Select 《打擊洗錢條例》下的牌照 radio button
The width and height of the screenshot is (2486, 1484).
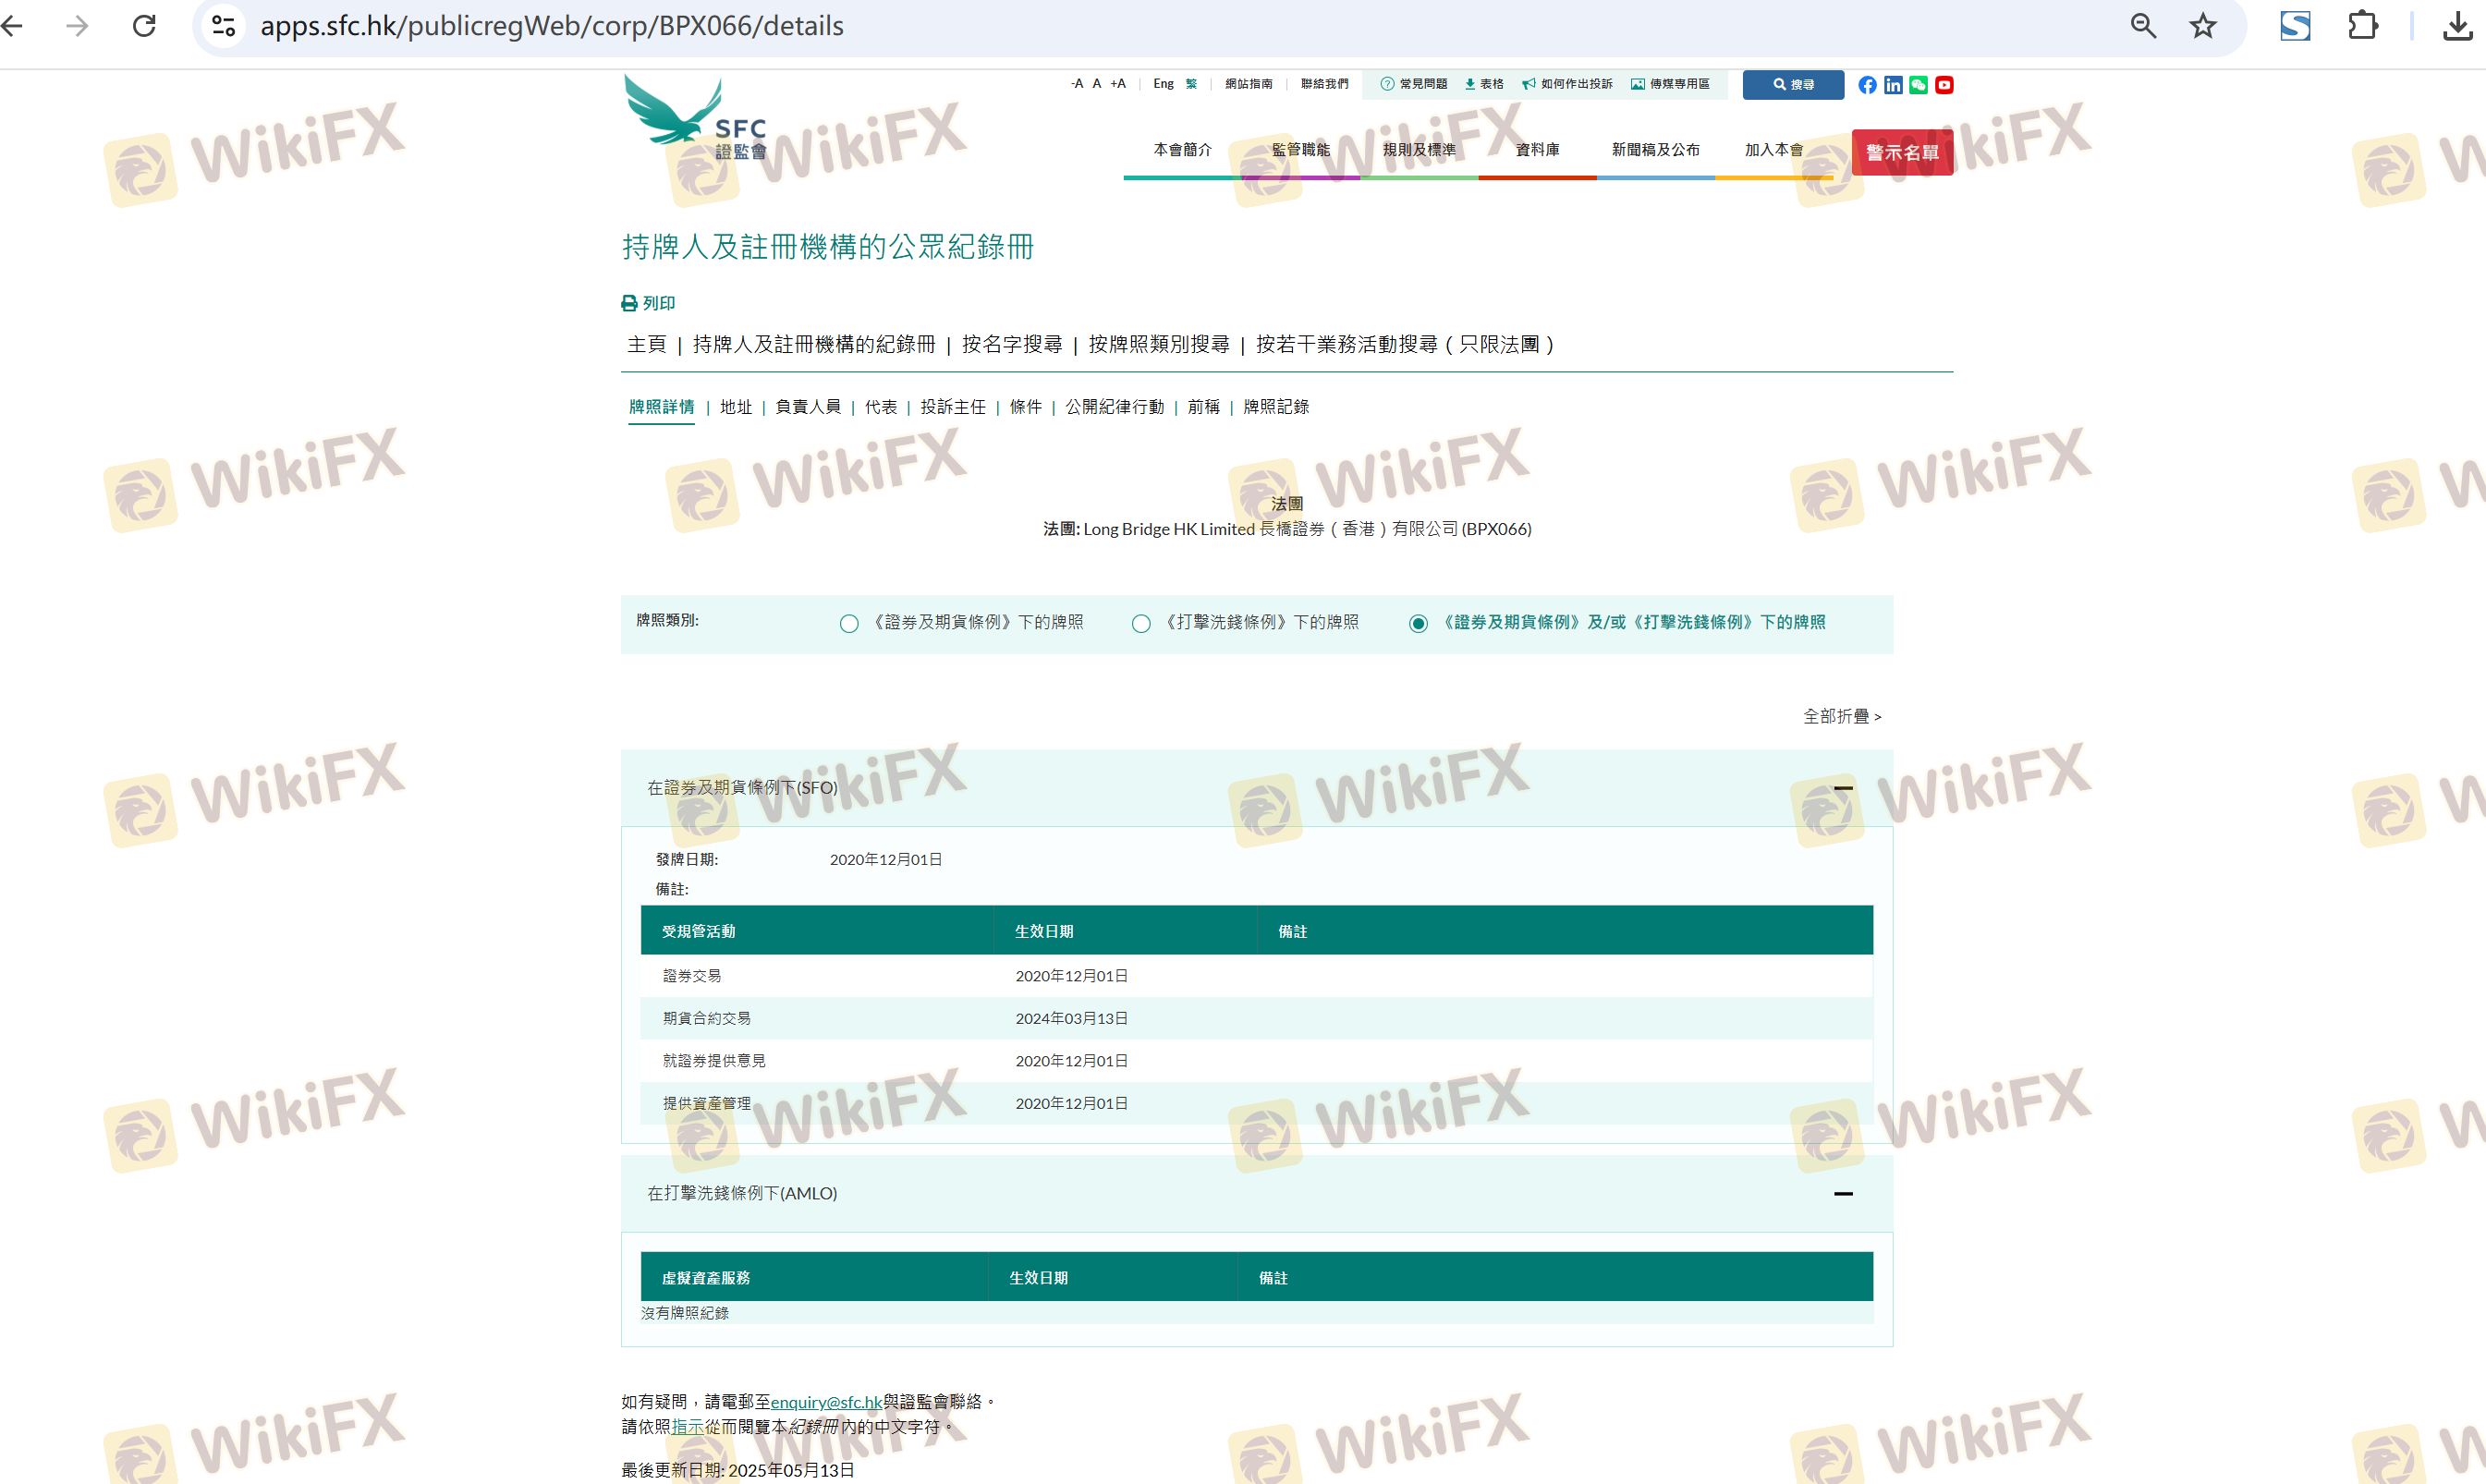tap(1140, 624)
